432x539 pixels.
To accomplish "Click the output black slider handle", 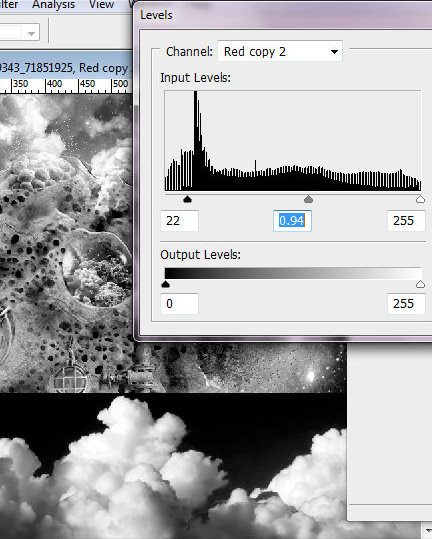I will [165, 284].
